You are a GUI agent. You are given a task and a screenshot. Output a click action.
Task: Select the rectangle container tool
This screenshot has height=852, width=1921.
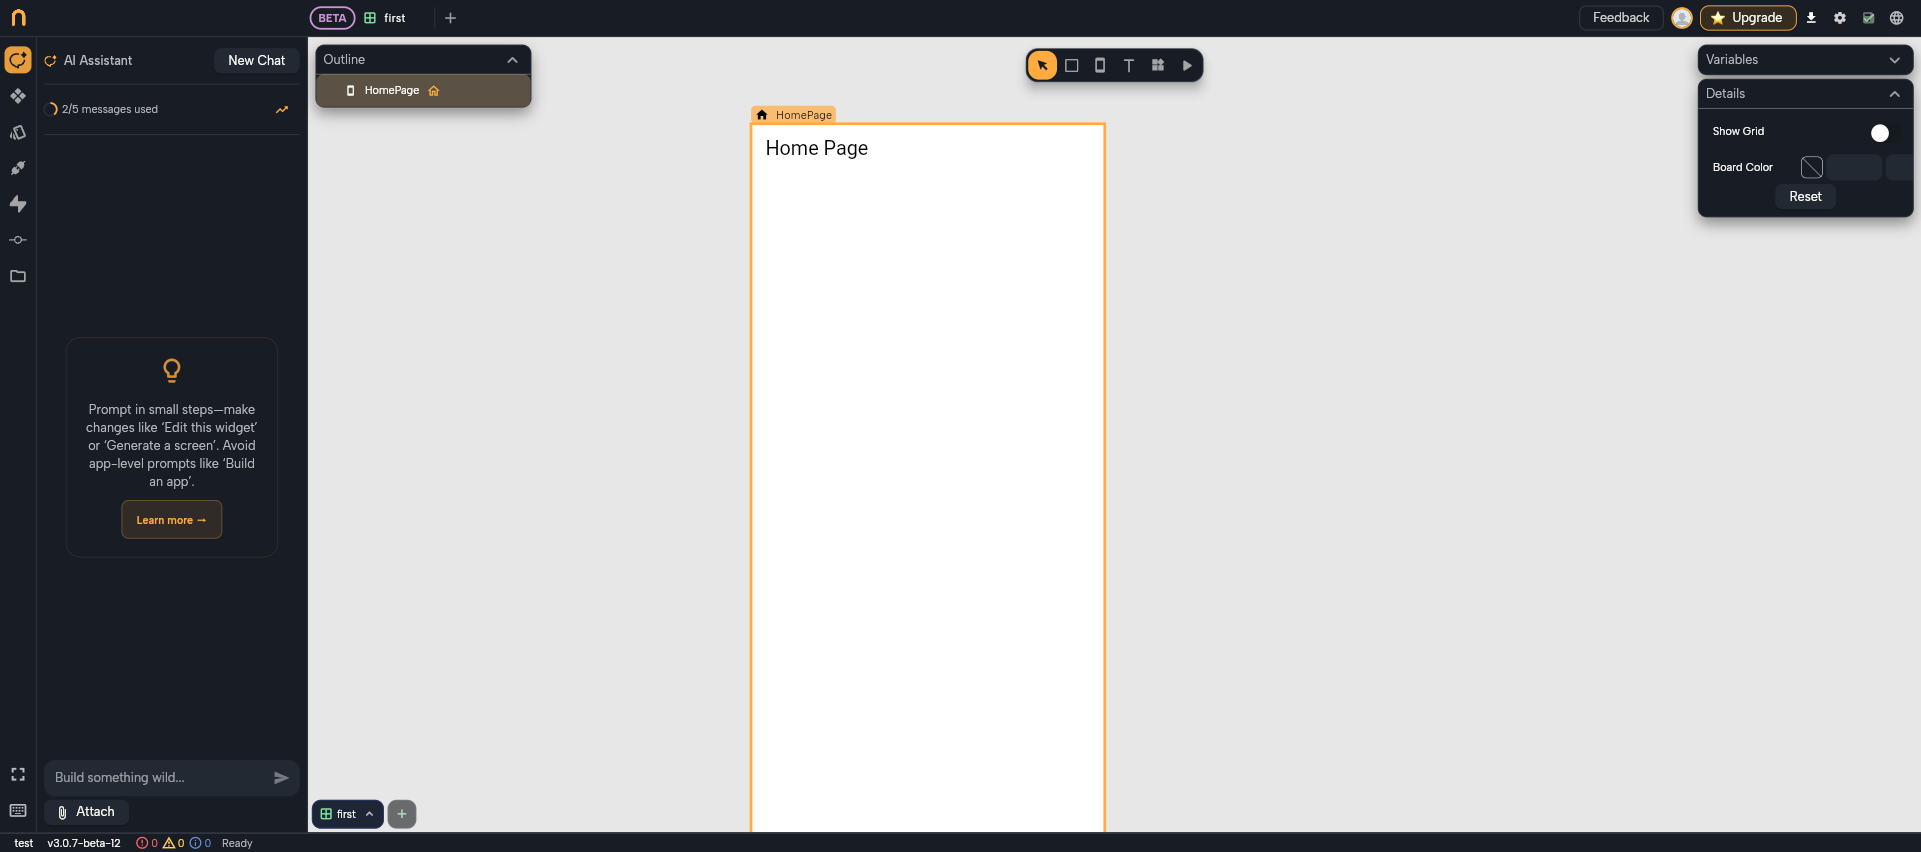pos(1071,66)
